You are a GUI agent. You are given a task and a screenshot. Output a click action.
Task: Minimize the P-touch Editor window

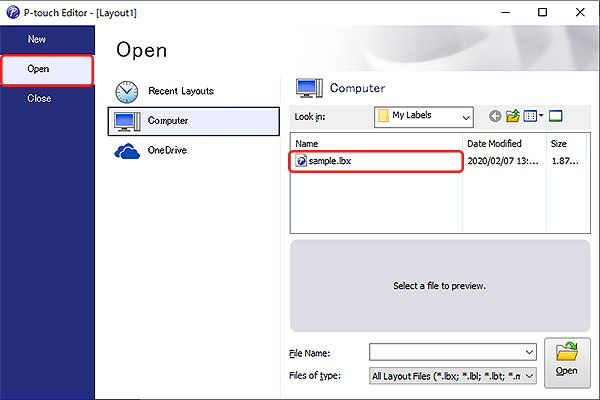click(505, 12)
